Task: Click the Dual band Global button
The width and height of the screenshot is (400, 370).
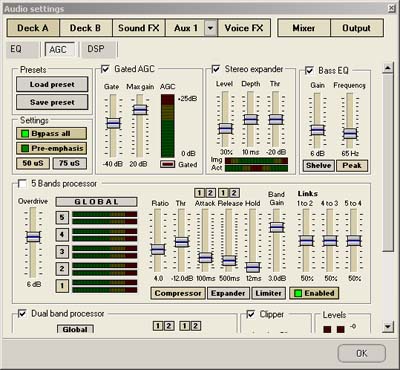Action: point(75,329)
